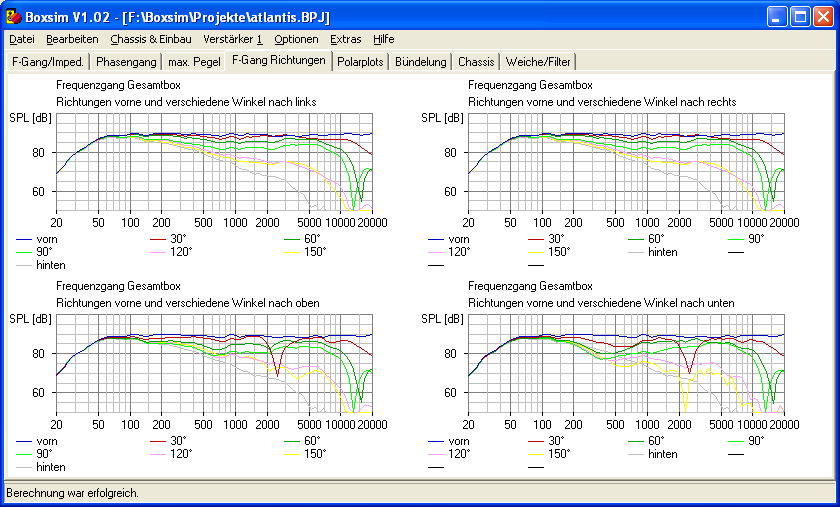840x507 pixels.
Task: Open the Bearbeiten menu
Action: pos(72,39)
